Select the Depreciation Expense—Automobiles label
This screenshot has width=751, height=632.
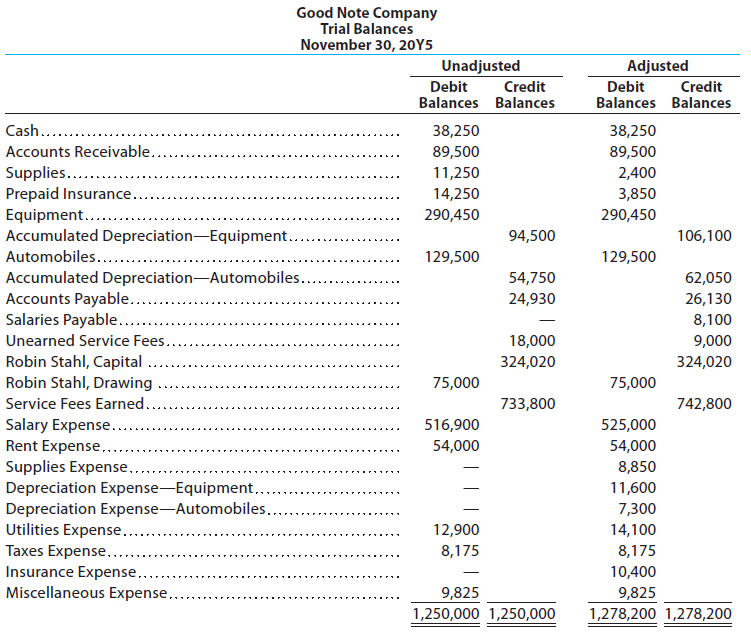point(136,509)
